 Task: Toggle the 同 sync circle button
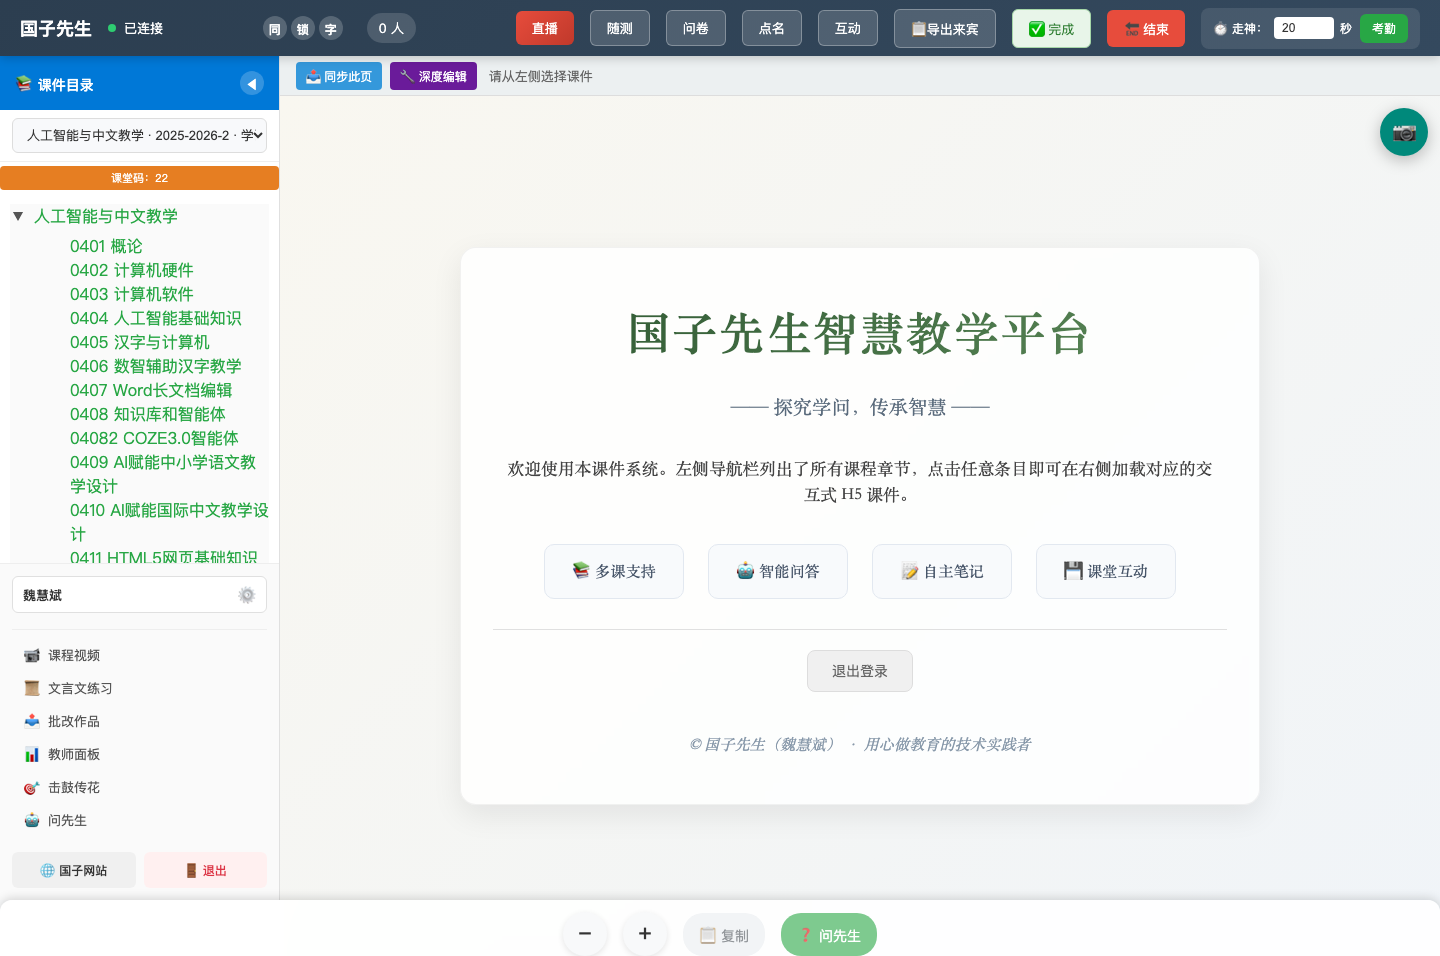coord(274,29)
